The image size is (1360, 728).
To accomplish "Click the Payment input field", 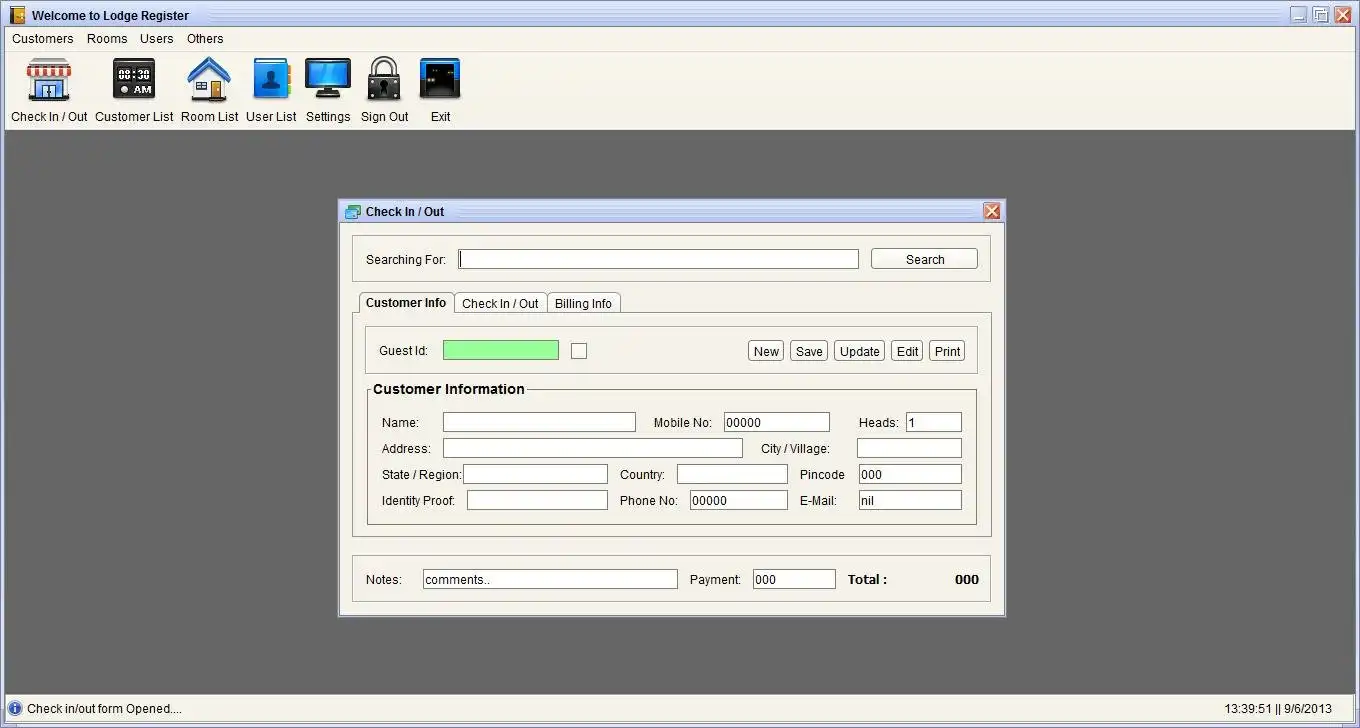I will pyautogui.click(x=794, y=579).
